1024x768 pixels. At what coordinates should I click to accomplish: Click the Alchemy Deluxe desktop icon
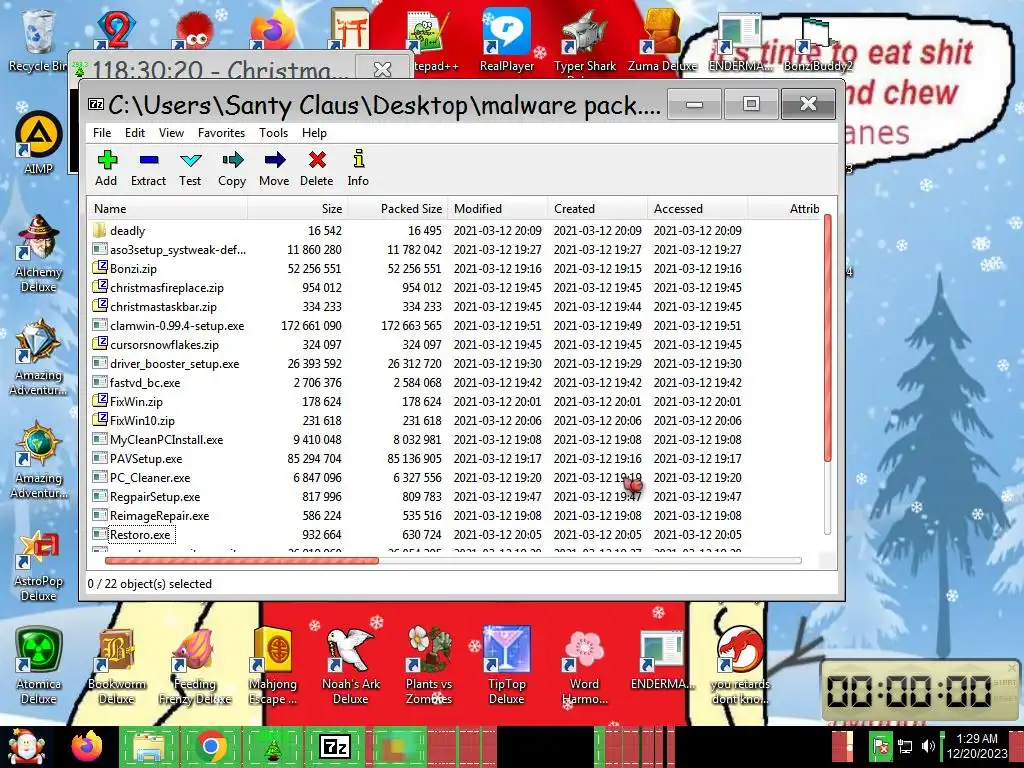39,253
